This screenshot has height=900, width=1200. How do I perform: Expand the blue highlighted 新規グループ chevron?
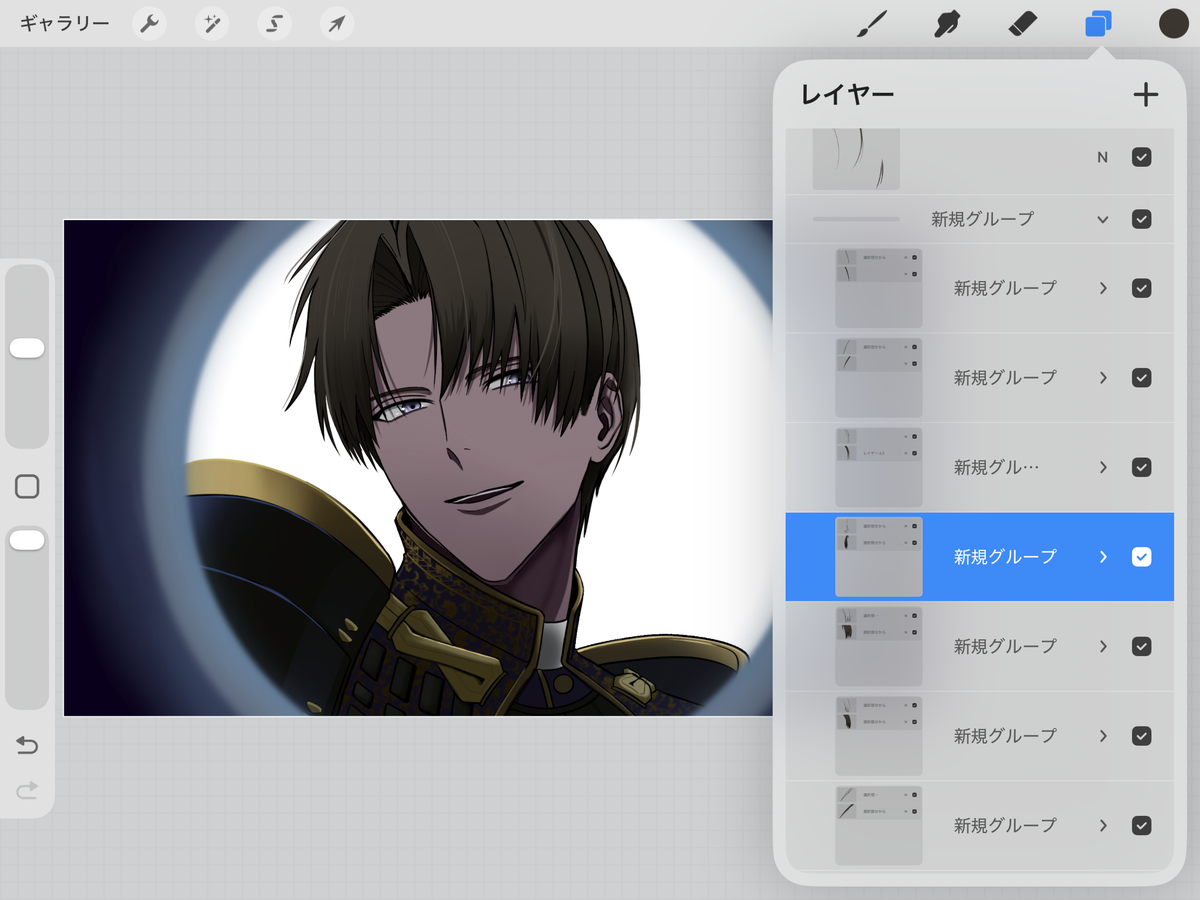click(x=1103, y=557)
